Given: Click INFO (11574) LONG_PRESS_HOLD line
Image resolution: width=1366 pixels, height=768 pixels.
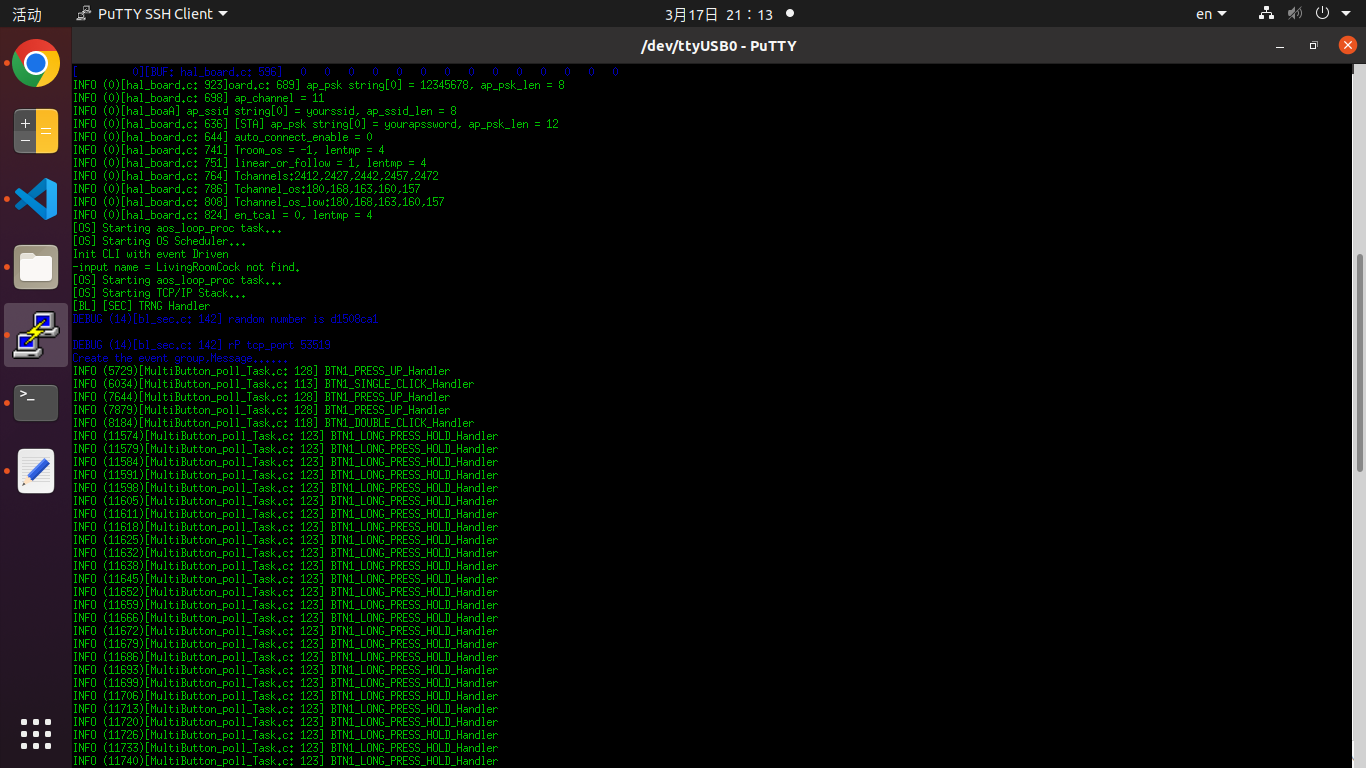Looking at the screenshot, I should pos(285,436).
